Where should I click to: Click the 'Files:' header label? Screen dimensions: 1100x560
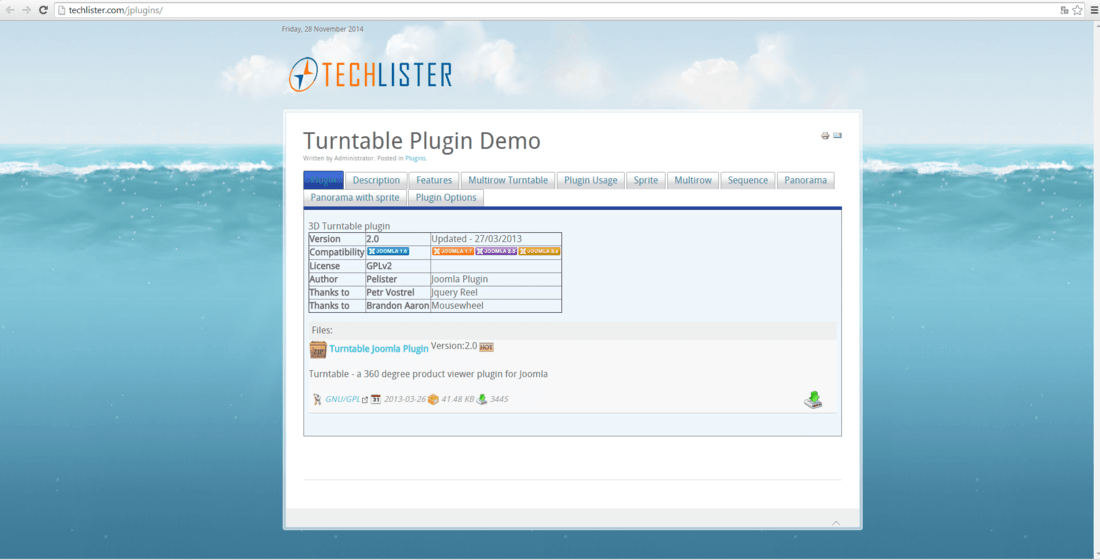pyautogui.click(x=322, y=331)
